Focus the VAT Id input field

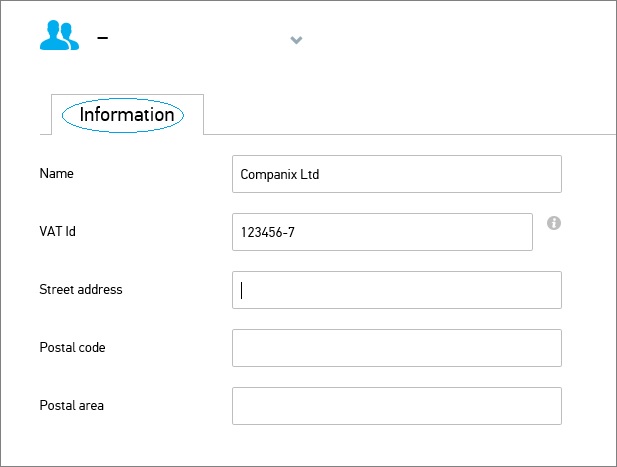[382, 232]
